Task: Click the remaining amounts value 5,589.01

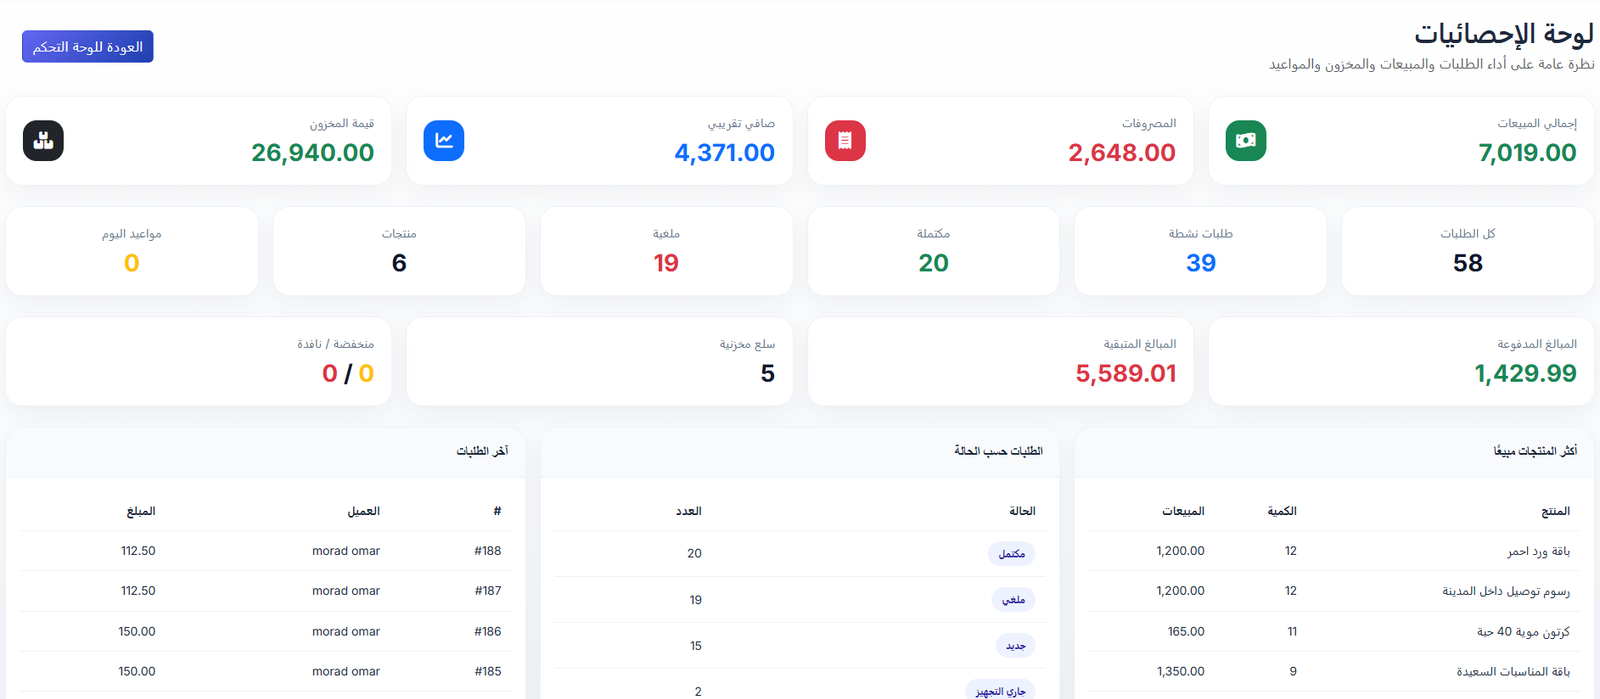Action: coord(1126,374)
